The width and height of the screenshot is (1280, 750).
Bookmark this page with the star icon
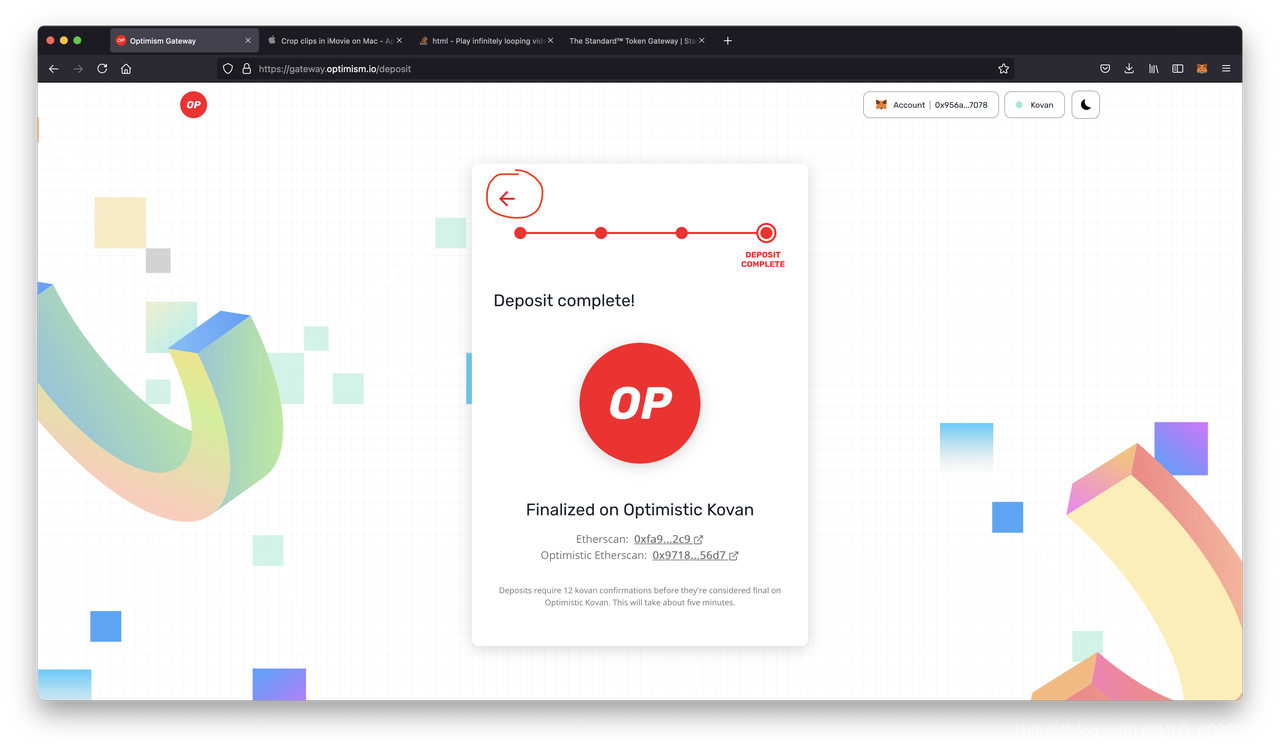coord(1003,69)
